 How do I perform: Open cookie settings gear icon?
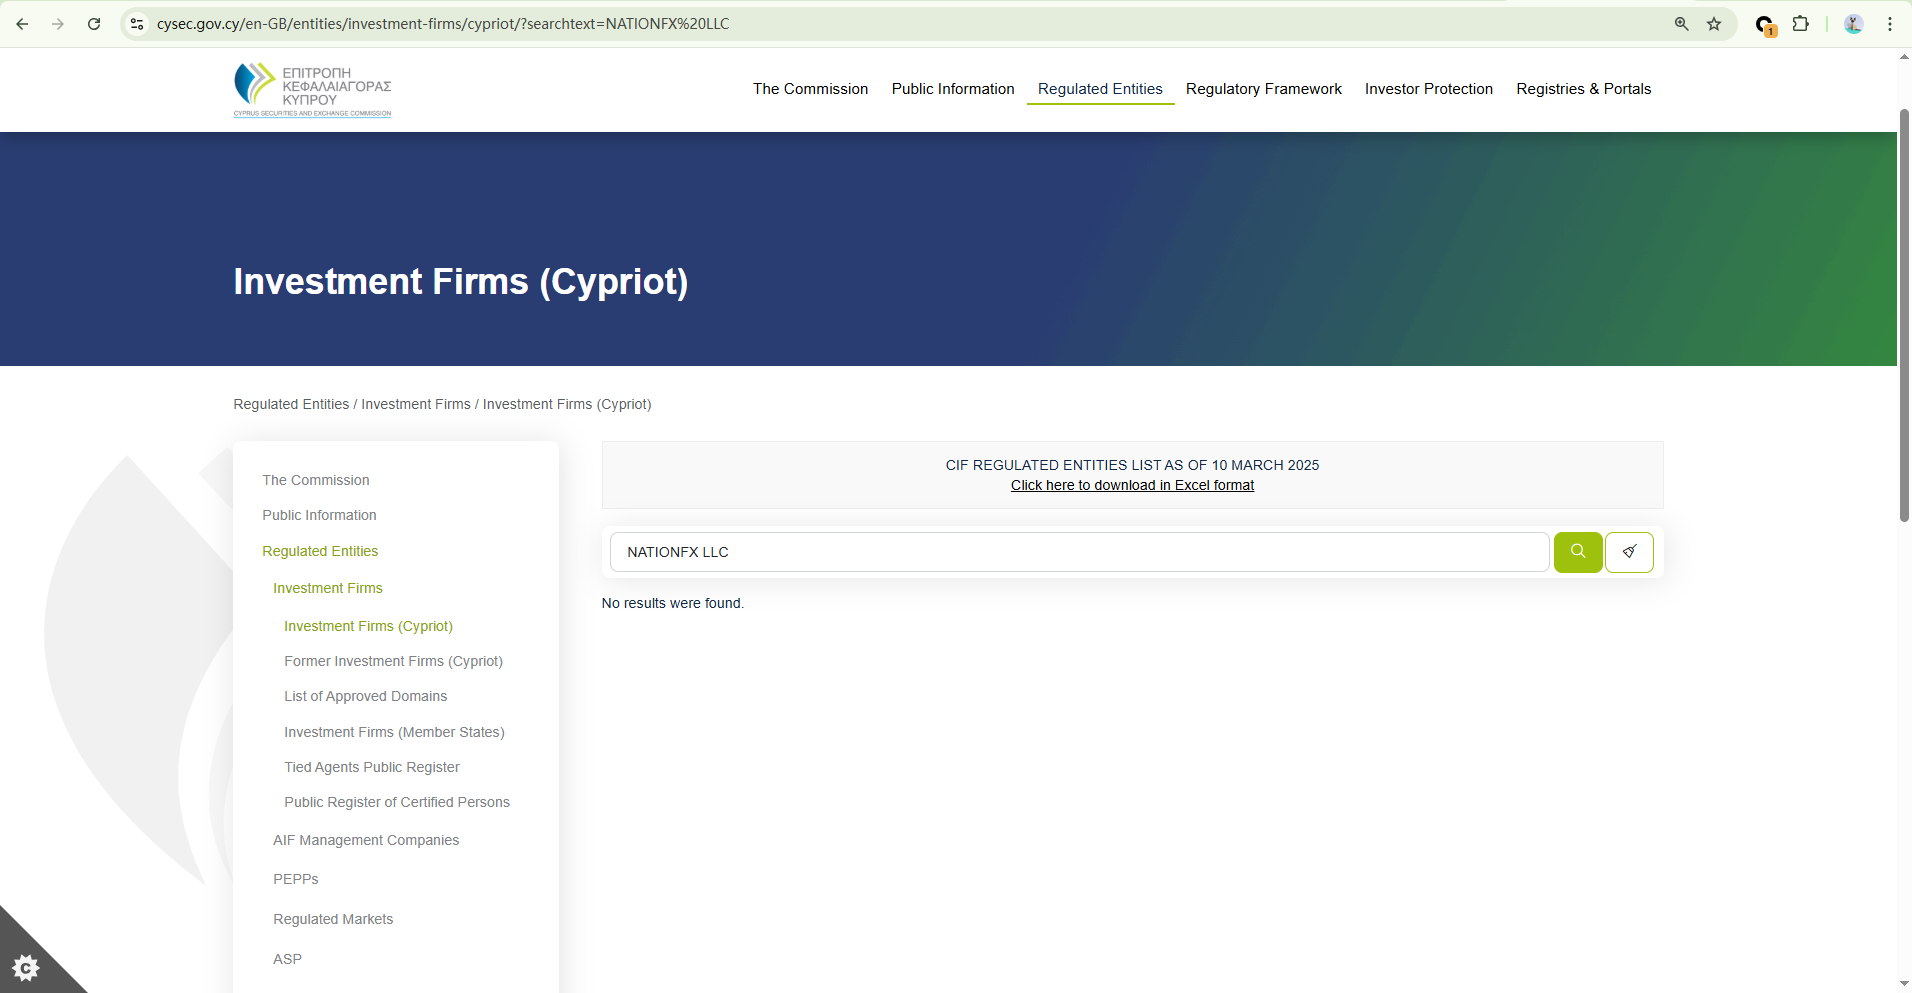(x=26, y=967)
